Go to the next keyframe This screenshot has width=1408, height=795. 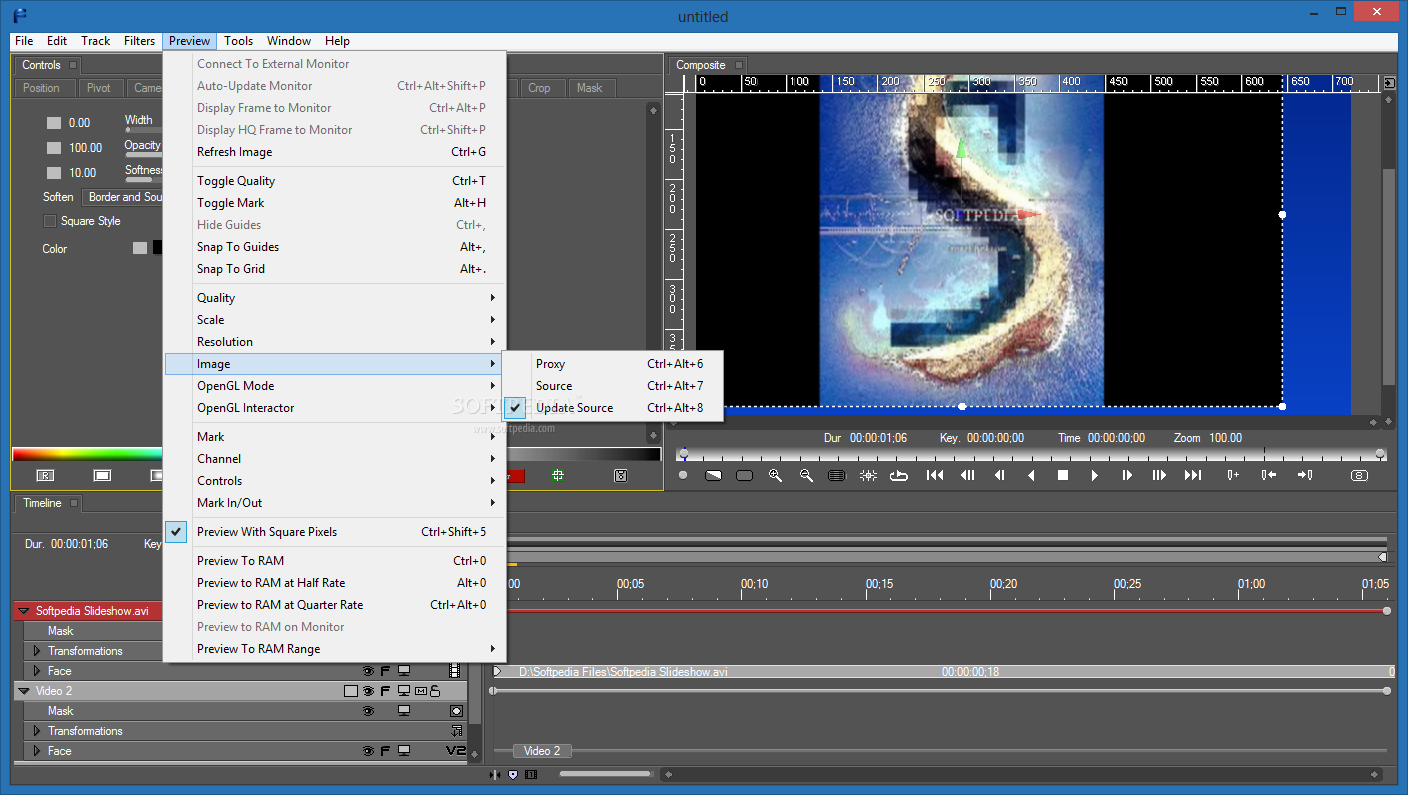click(1159, 476)
